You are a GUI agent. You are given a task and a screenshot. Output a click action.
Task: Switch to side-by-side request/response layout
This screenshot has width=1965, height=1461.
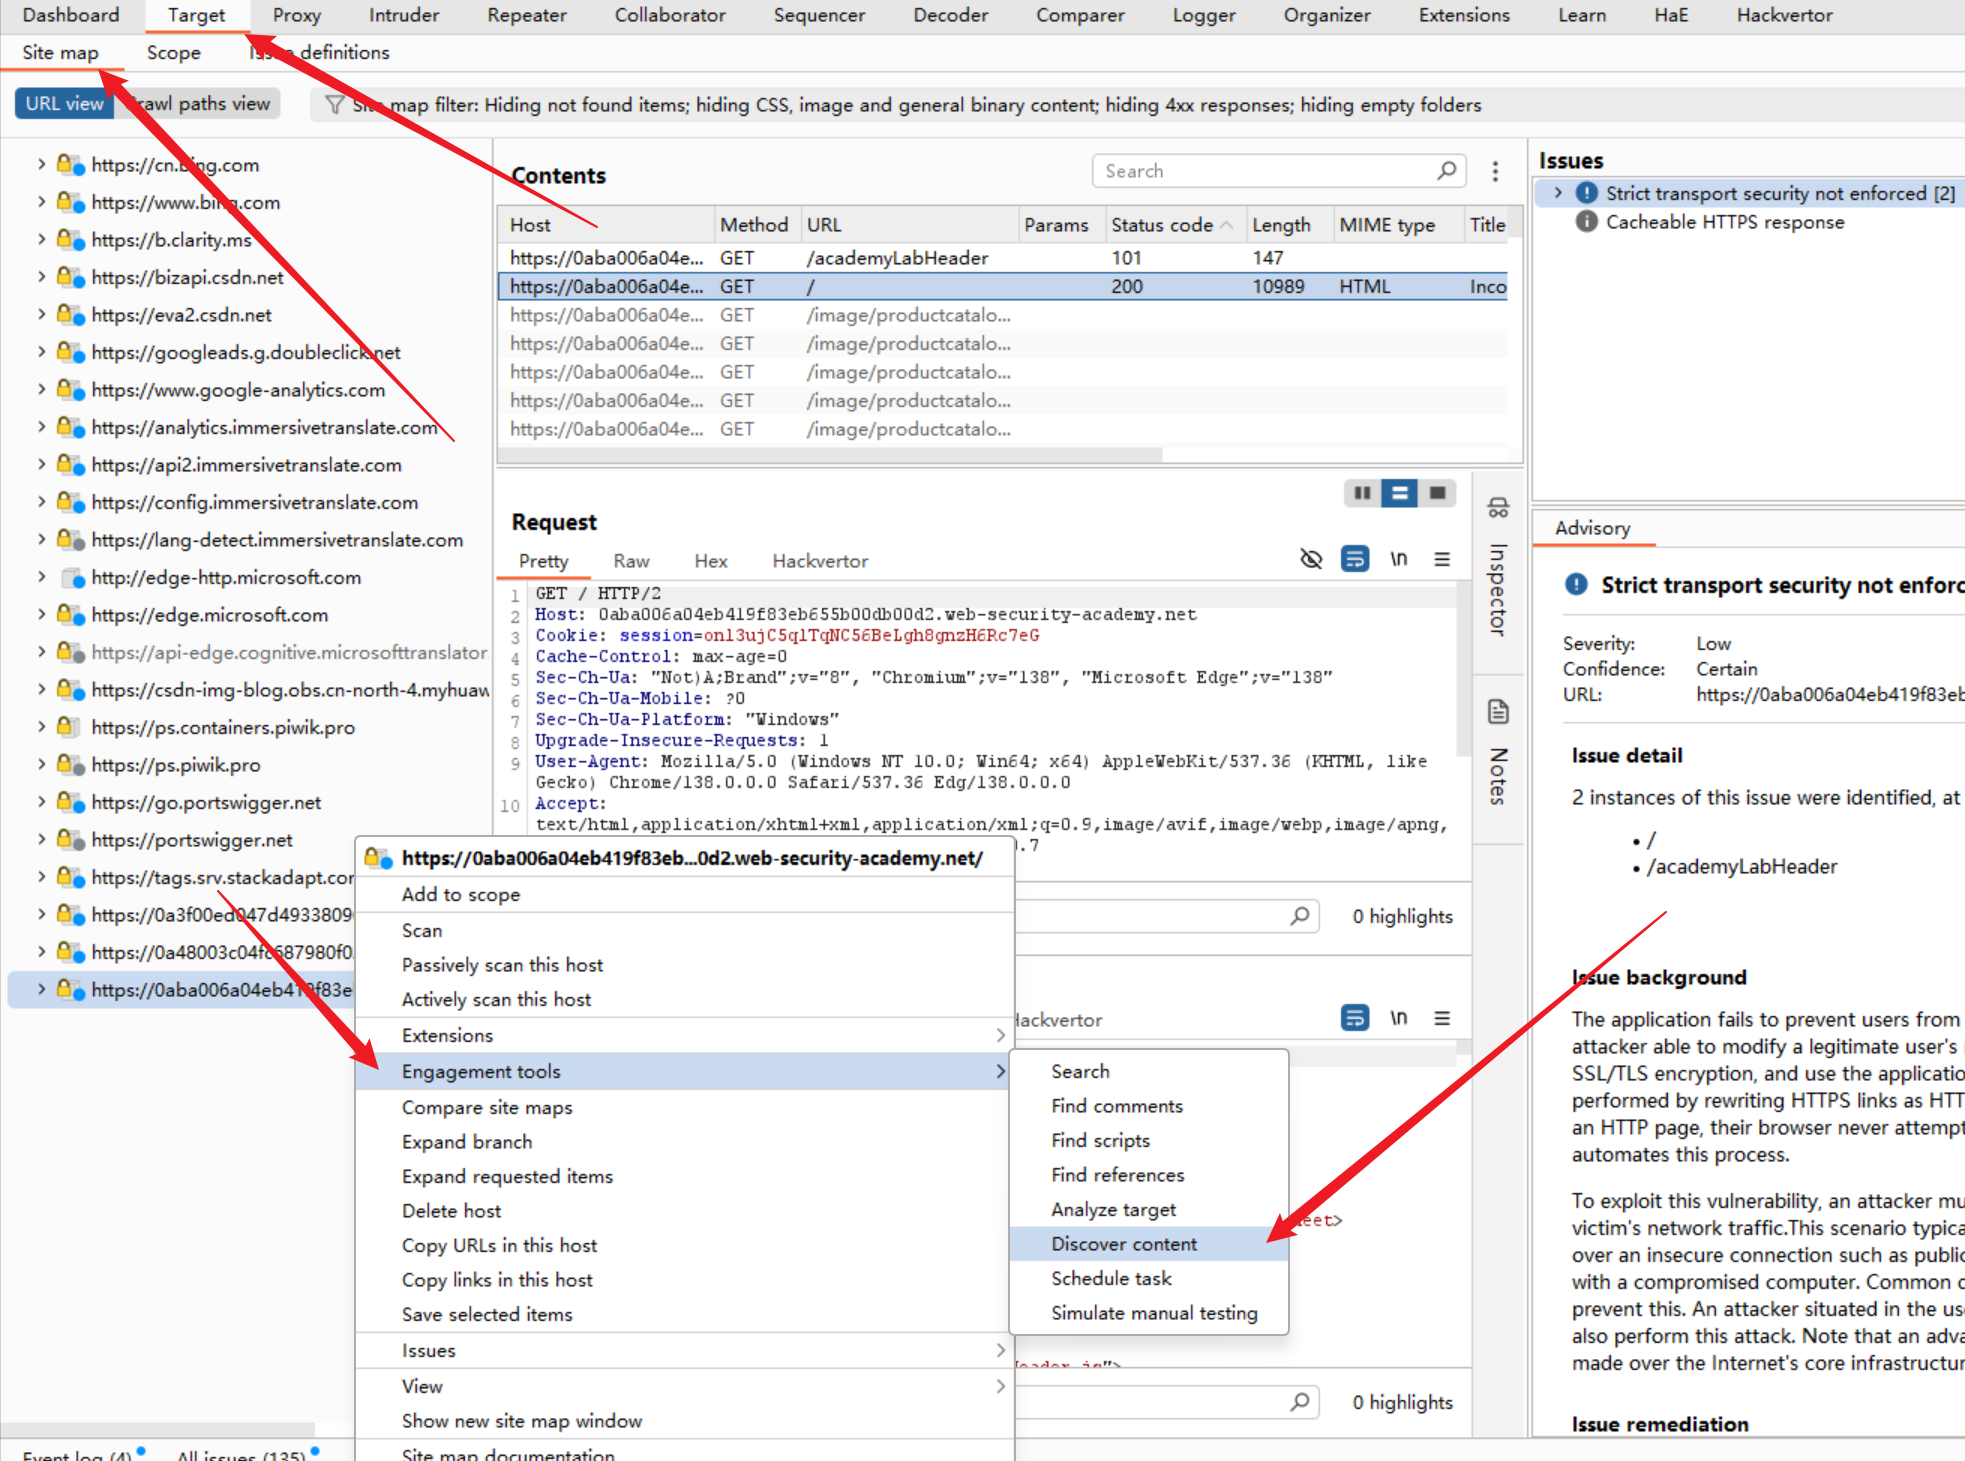(1362, 493)
